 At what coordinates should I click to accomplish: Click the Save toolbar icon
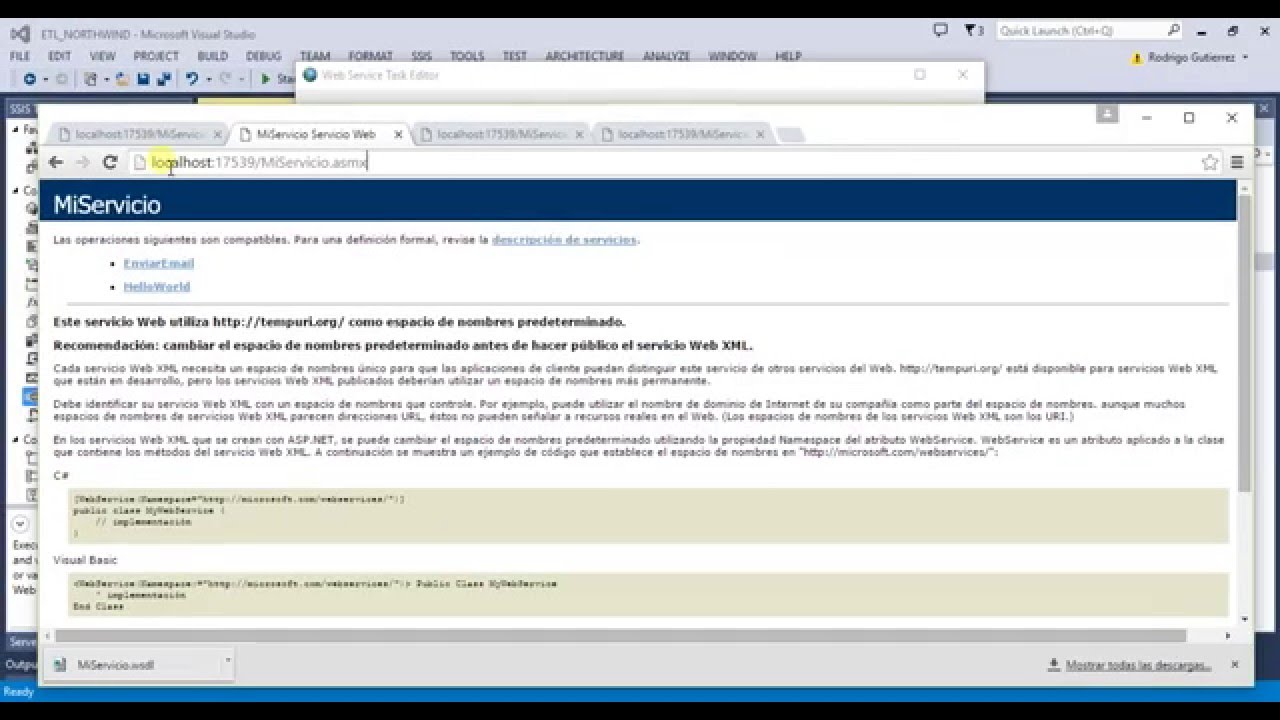(143, 78)
